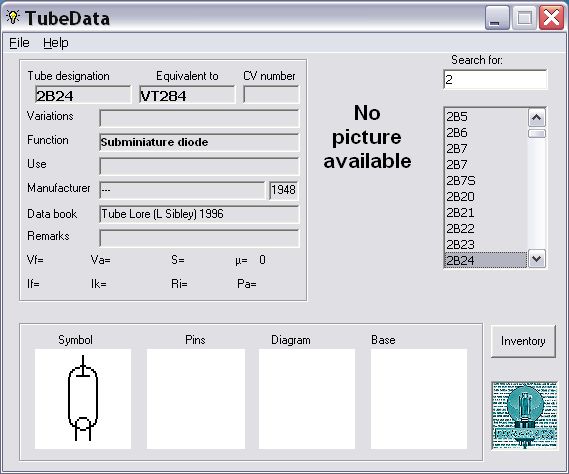Click the diode symbol drawing

[x=83, y=399]
